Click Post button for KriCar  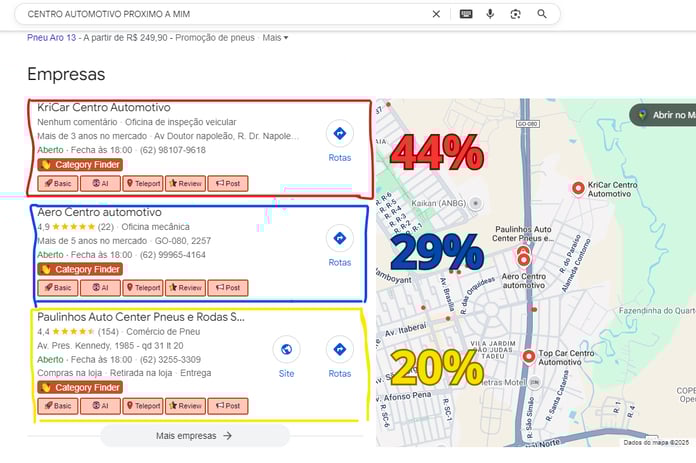click(x=228, y=183)
